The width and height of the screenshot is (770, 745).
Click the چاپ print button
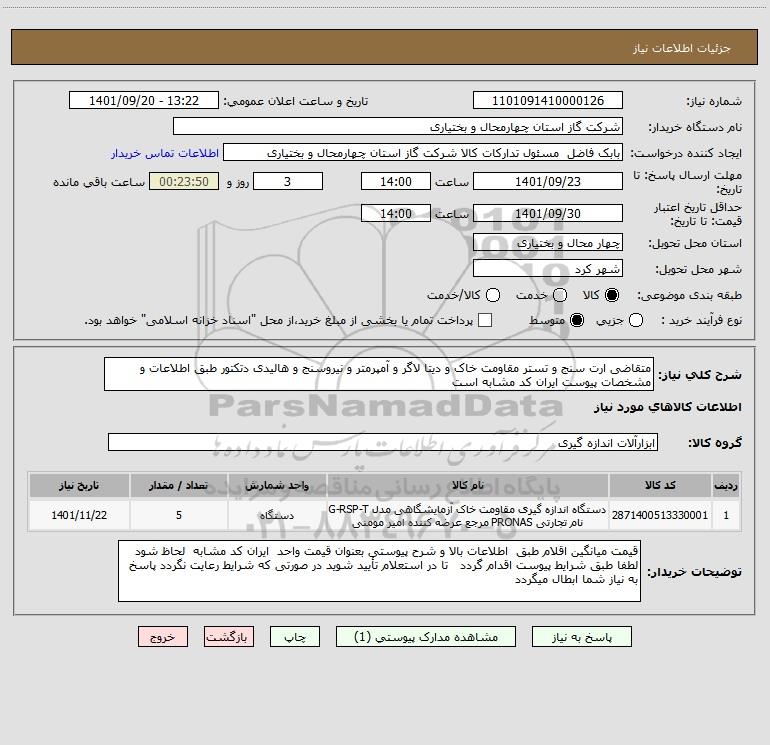(x=295, y=637)
